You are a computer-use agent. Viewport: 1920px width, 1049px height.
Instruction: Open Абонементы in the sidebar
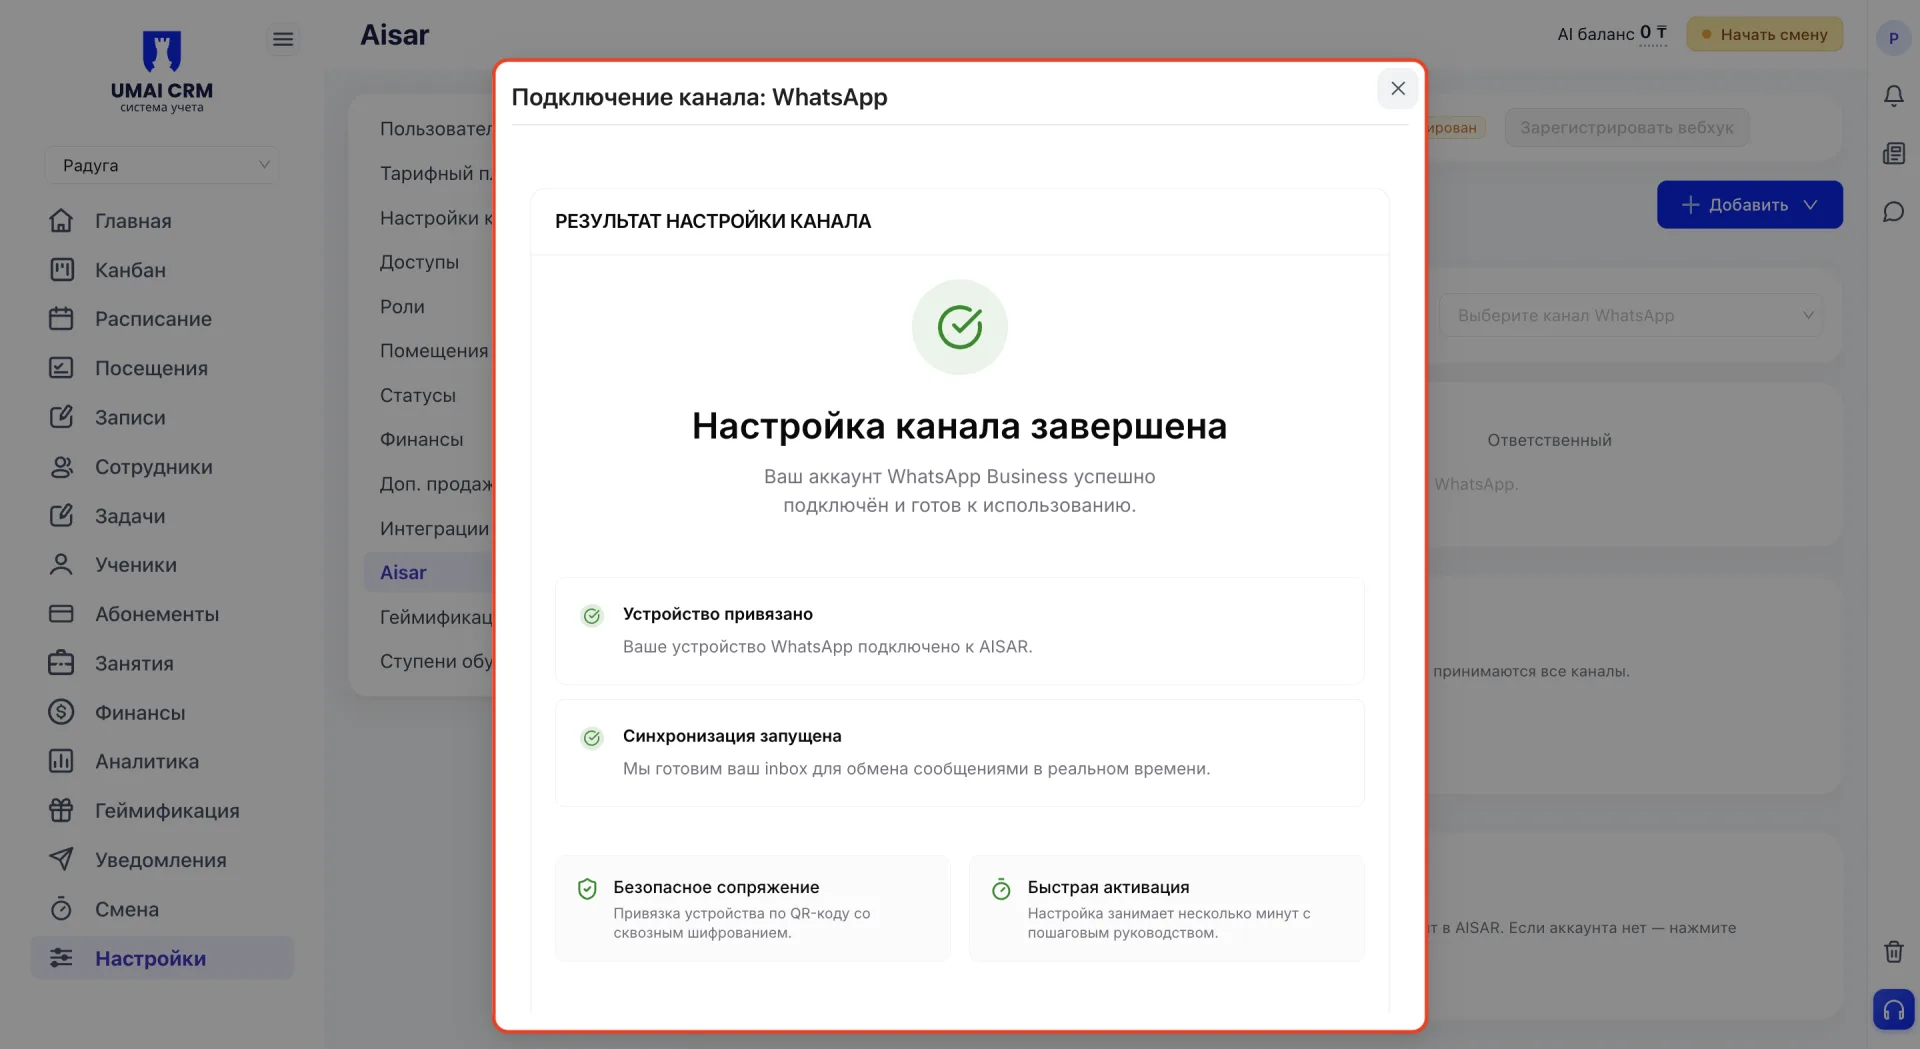[x=162, y=614]
